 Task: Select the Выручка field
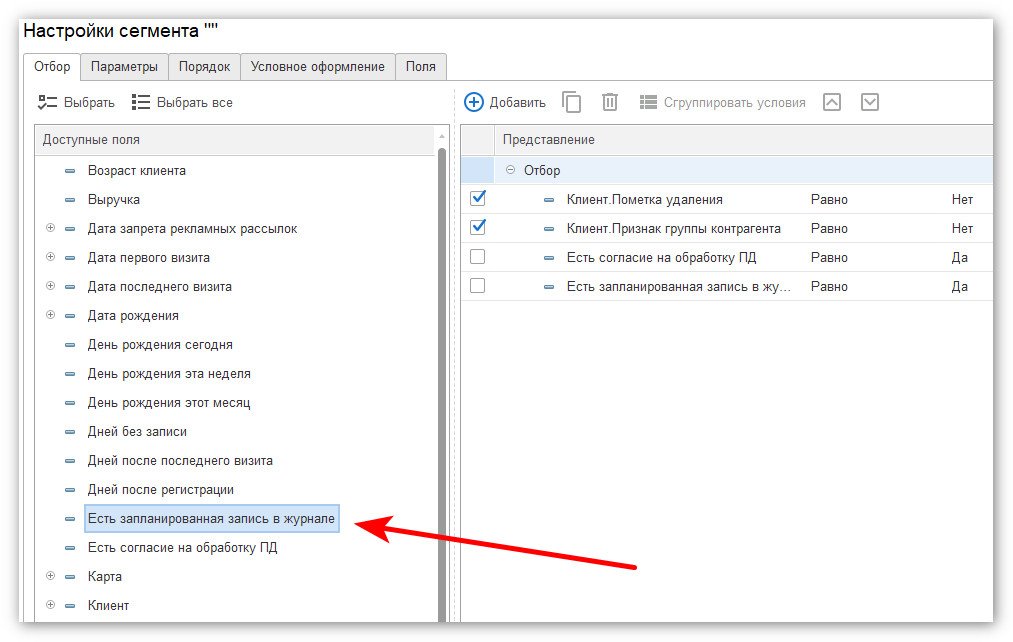[114, 200]
